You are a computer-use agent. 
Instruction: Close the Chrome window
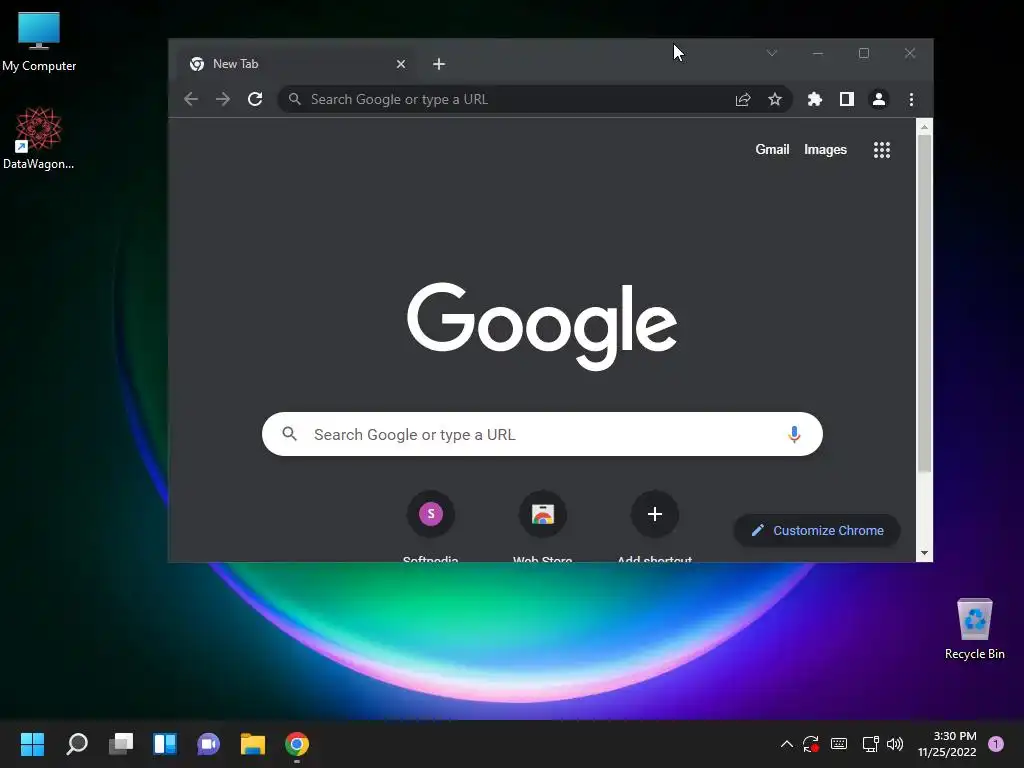tap(910, 53)
